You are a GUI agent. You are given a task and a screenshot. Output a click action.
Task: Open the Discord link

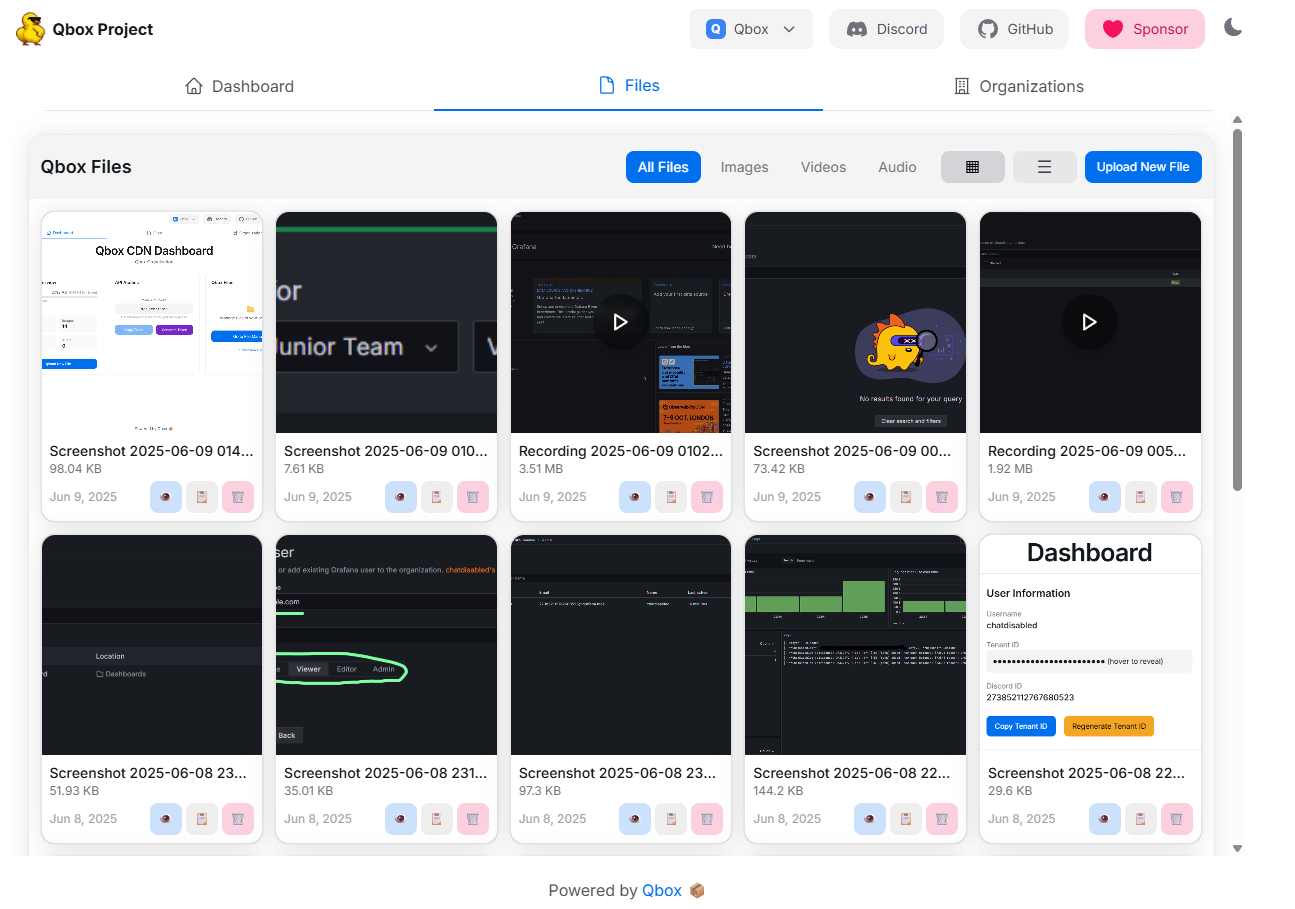tap(886, 29)
